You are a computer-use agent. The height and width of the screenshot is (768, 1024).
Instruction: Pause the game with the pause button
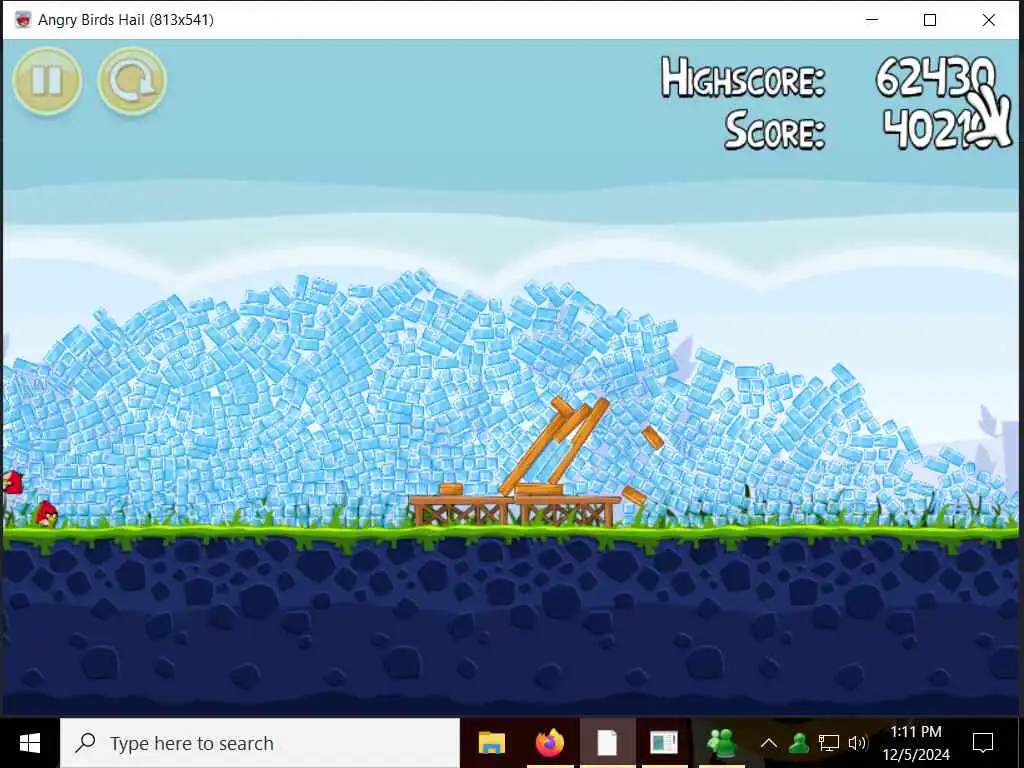(48, 81)
